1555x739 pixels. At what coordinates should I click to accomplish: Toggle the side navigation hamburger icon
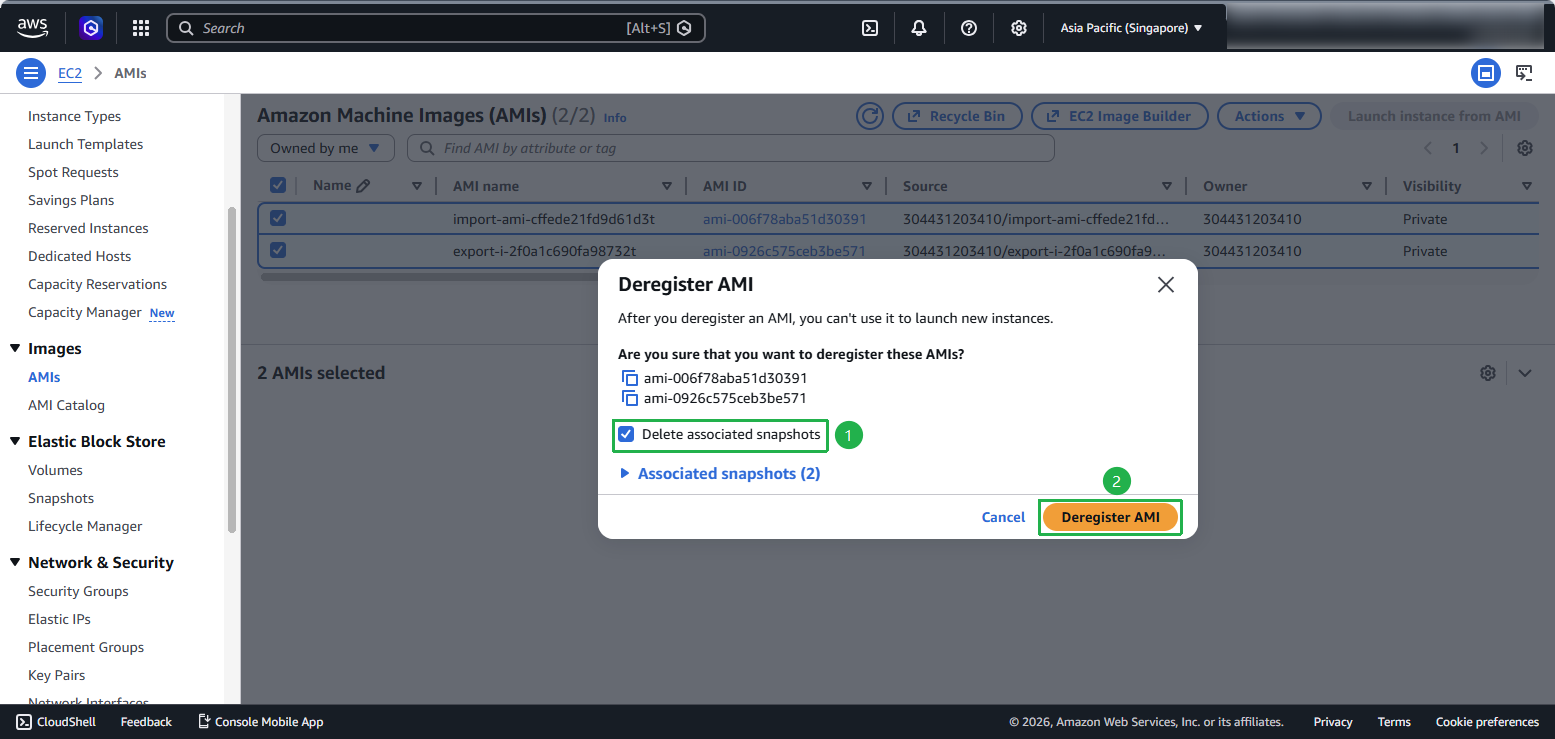[31, 73]
